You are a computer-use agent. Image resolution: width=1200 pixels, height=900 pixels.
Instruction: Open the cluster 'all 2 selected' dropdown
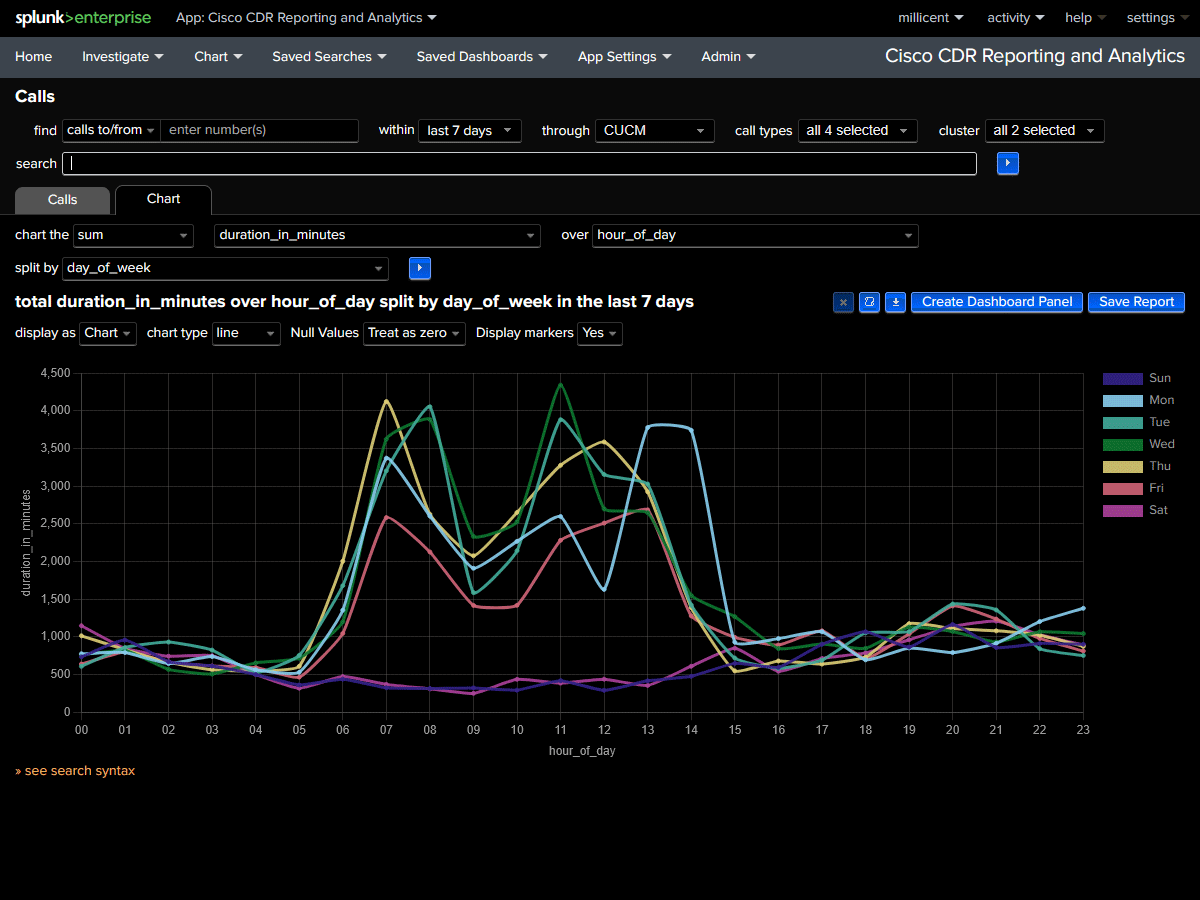(1044, 130)
